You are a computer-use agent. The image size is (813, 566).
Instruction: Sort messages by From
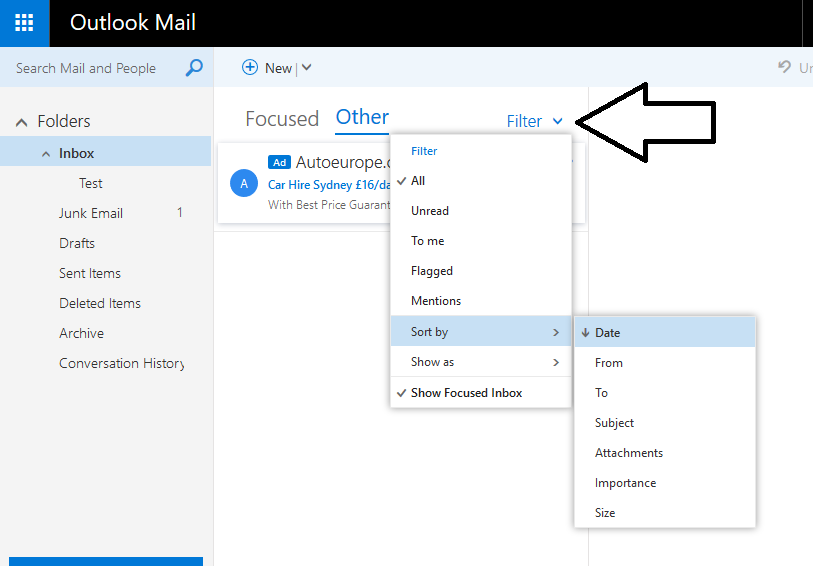pyautogui.click(x=665, y=363)
